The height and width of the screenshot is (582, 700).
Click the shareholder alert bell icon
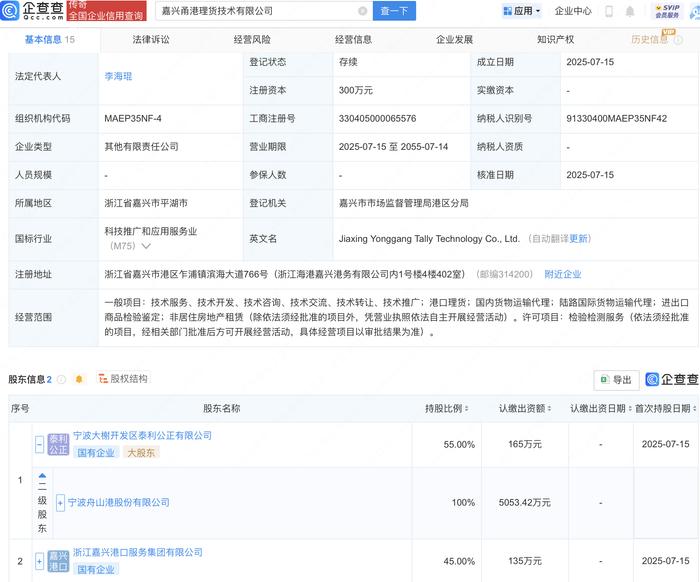pyautogui.click(x=79, y=379)
